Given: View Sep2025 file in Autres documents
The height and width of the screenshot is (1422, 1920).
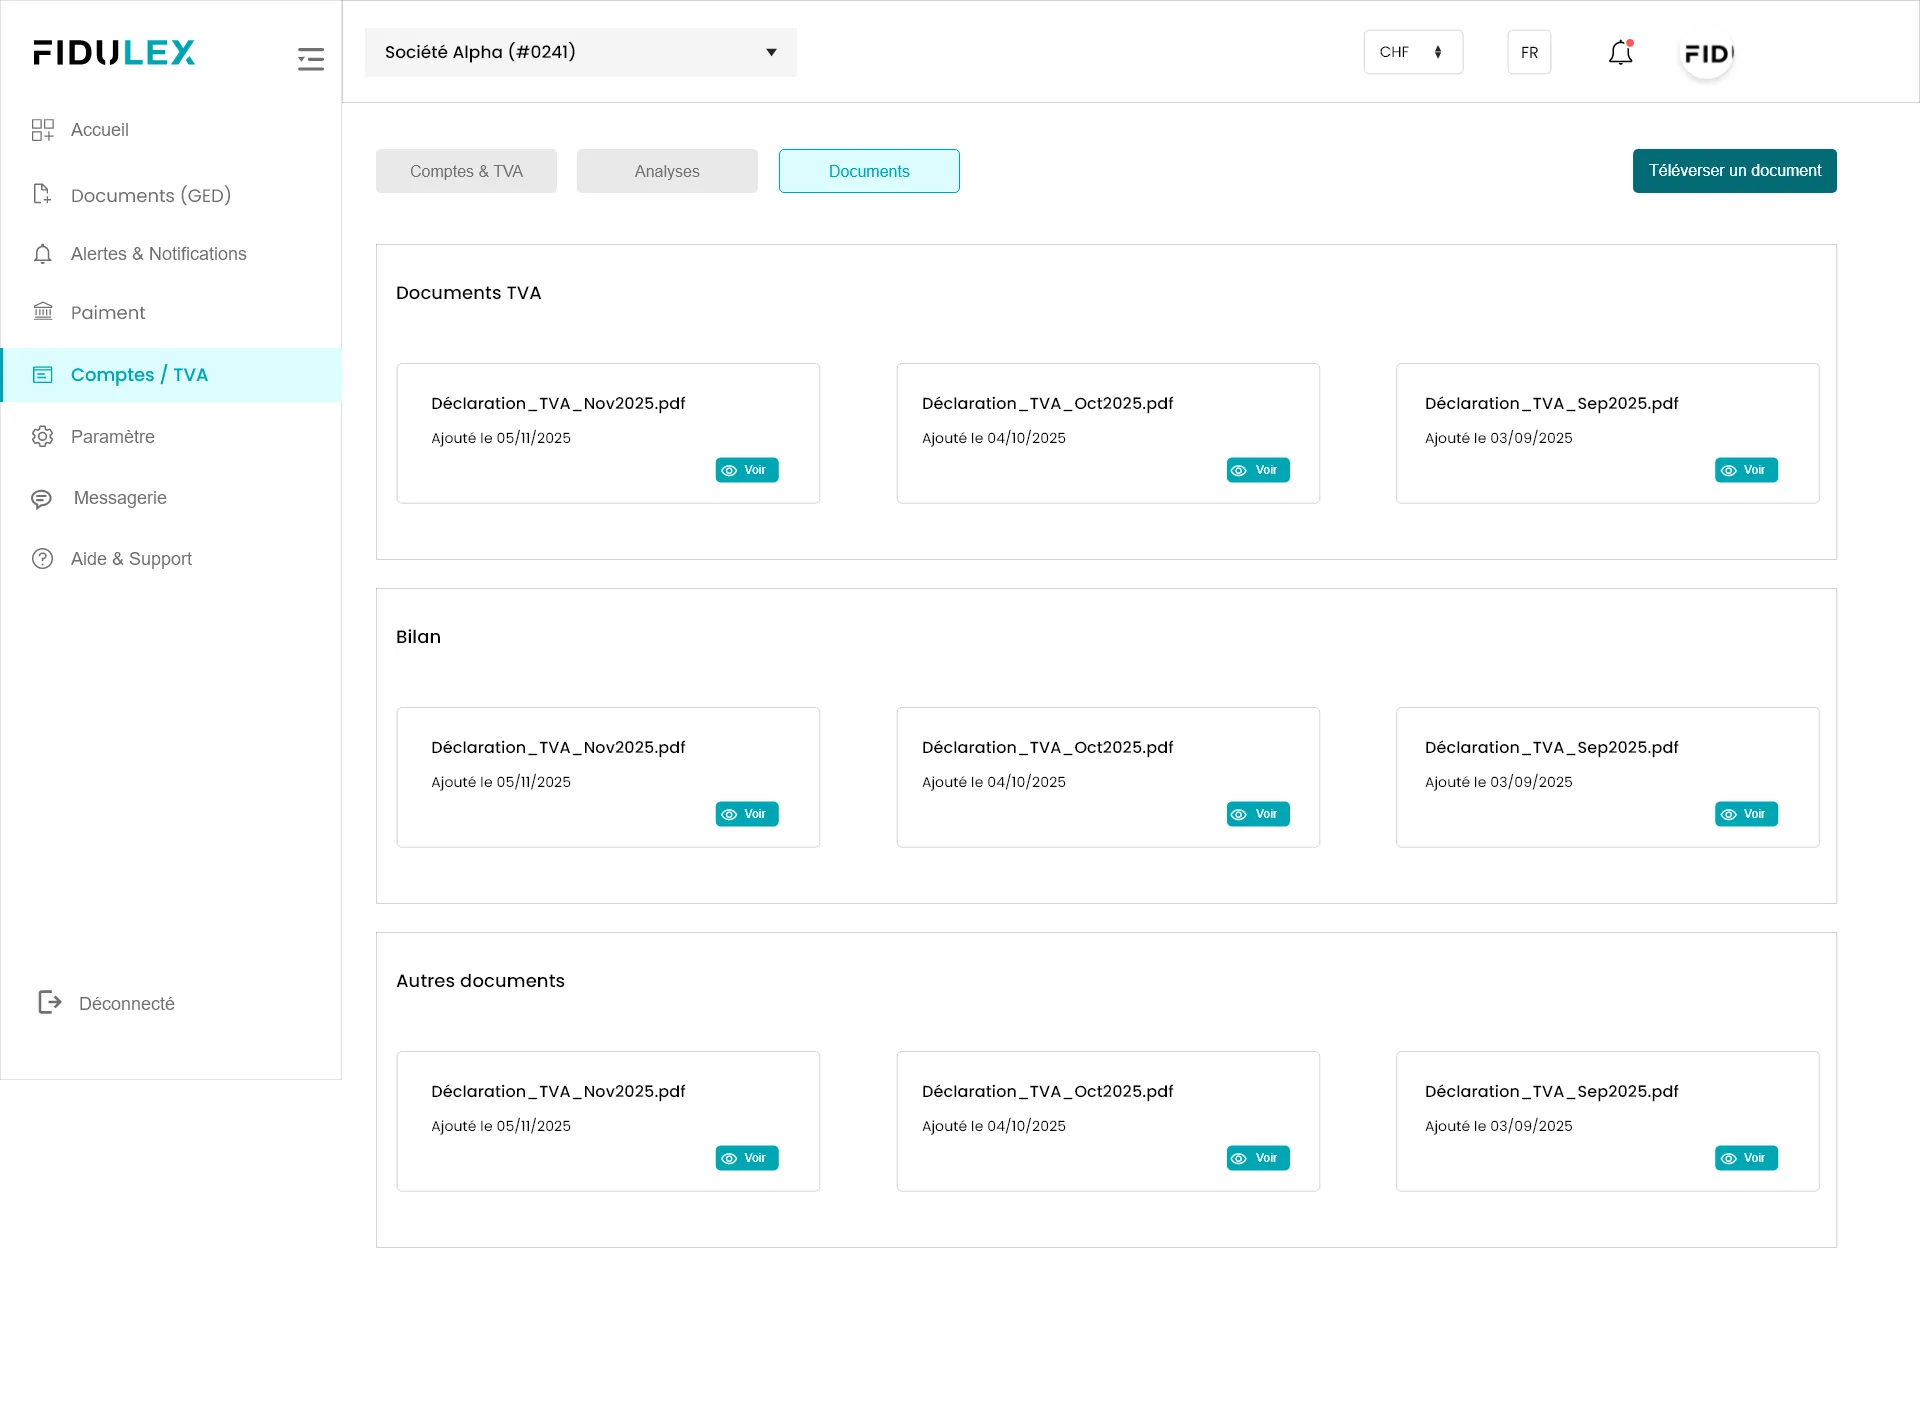Looking at the screenshot, I should pyautogui.click(x=1746, y=1158).
